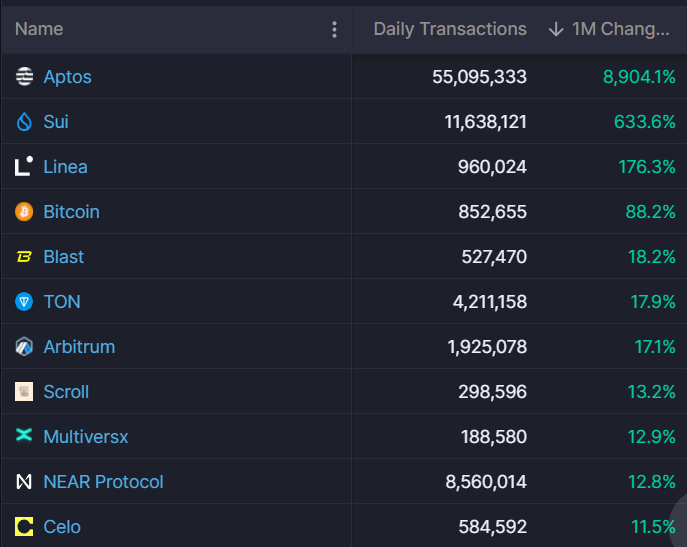The height and width of the screenshot is (547, 687).
Task: Click the 11.5% change value
Action: (x=653, y=527)
